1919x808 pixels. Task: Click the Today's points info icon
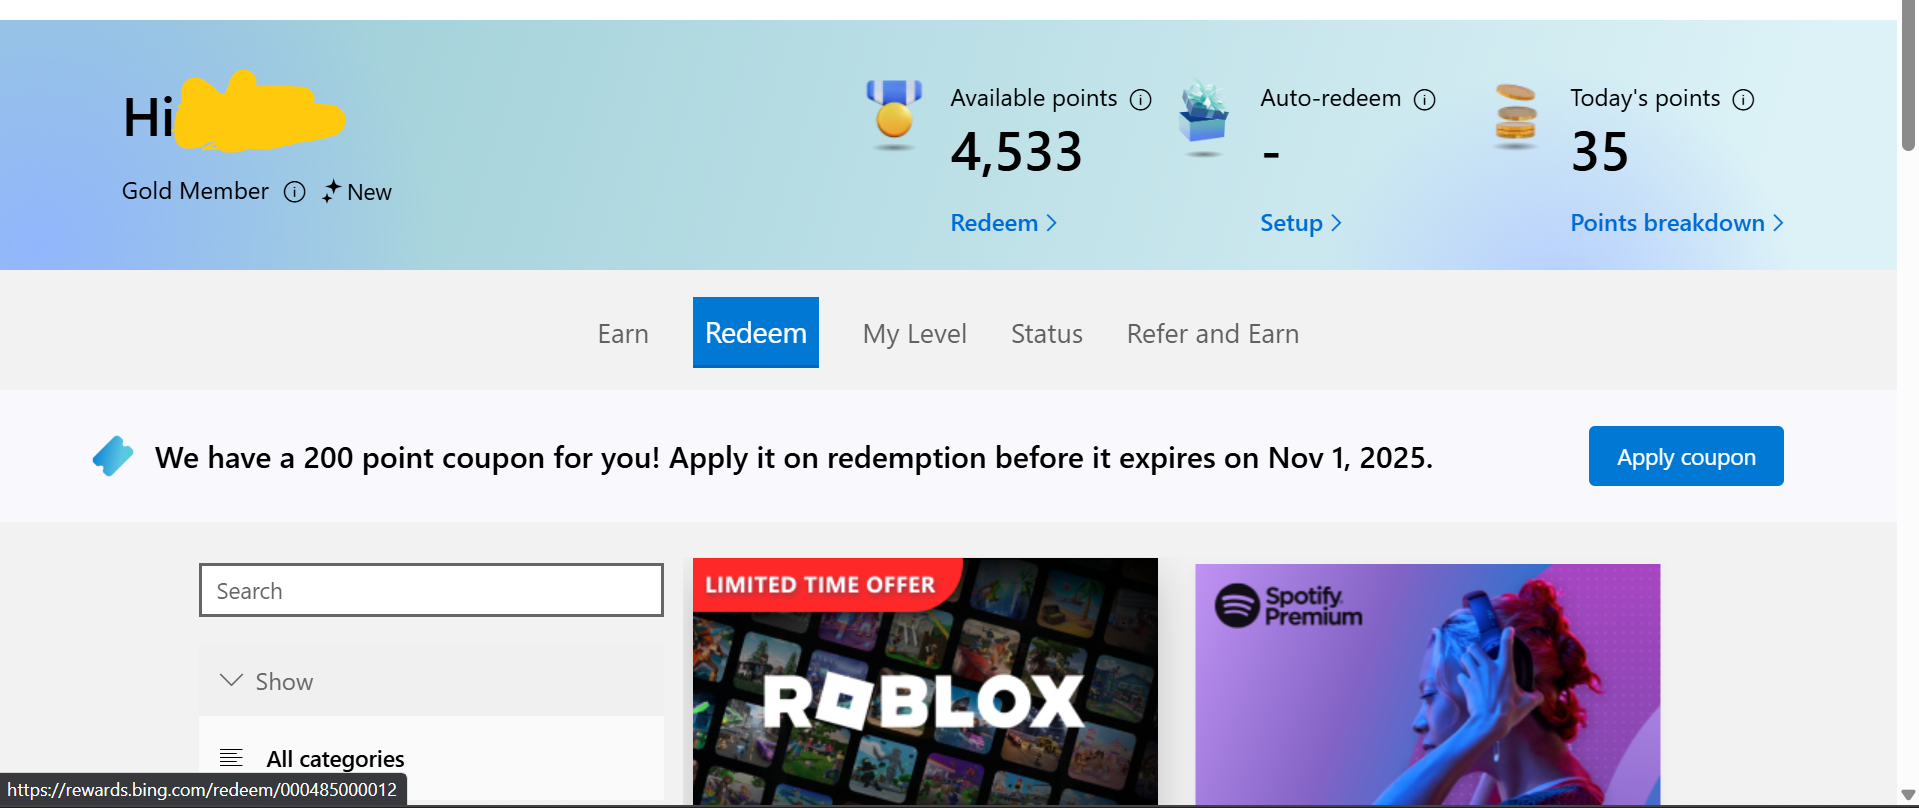click(1743, 99)
